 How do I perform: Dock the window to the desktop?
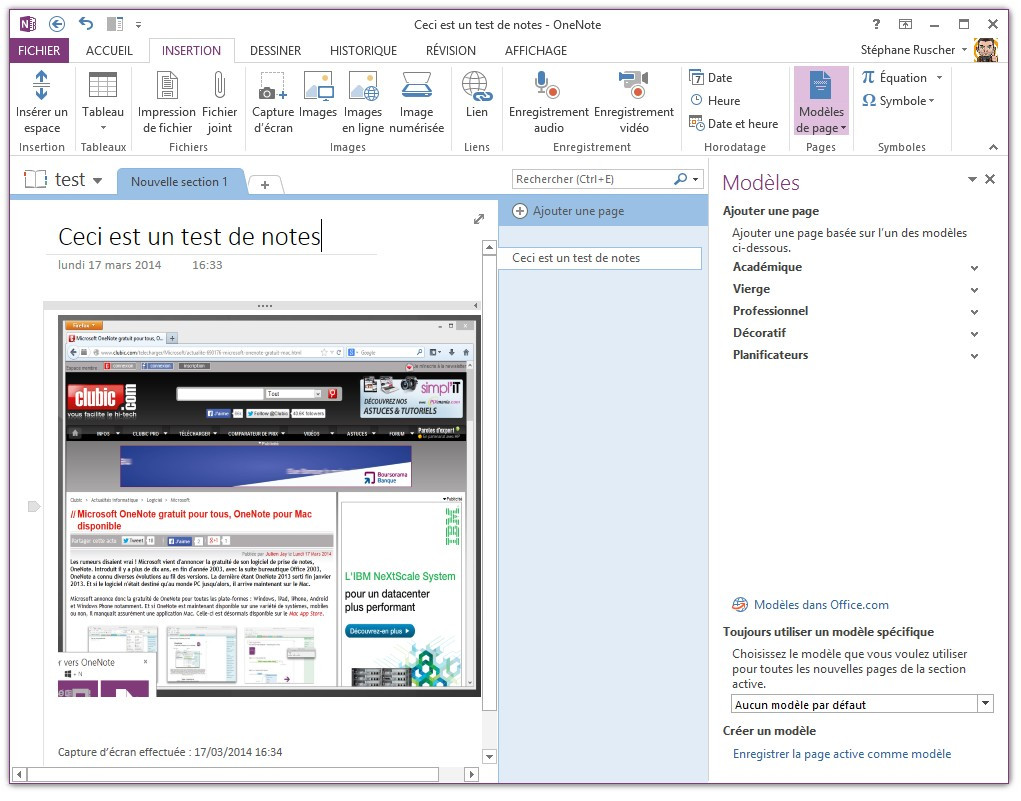[115, 24]
